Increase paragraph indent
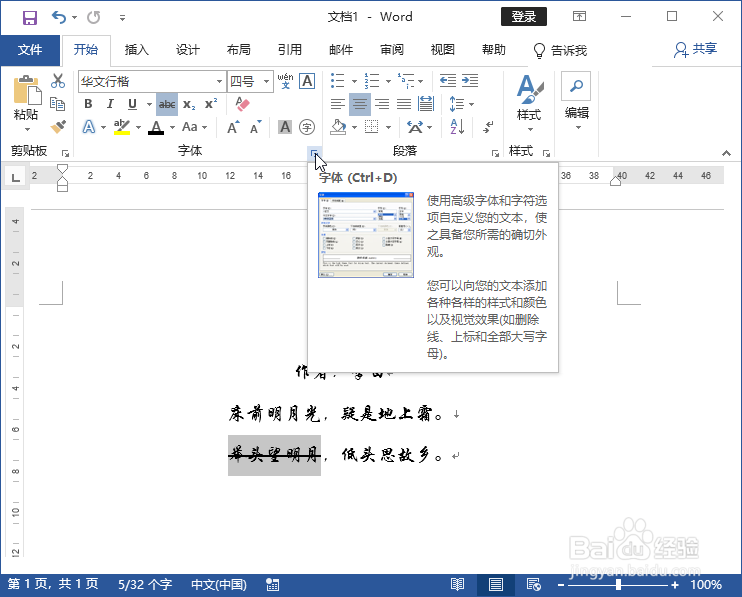The width and height of the screenshot is (742, 597). click(x=470, y=80)
